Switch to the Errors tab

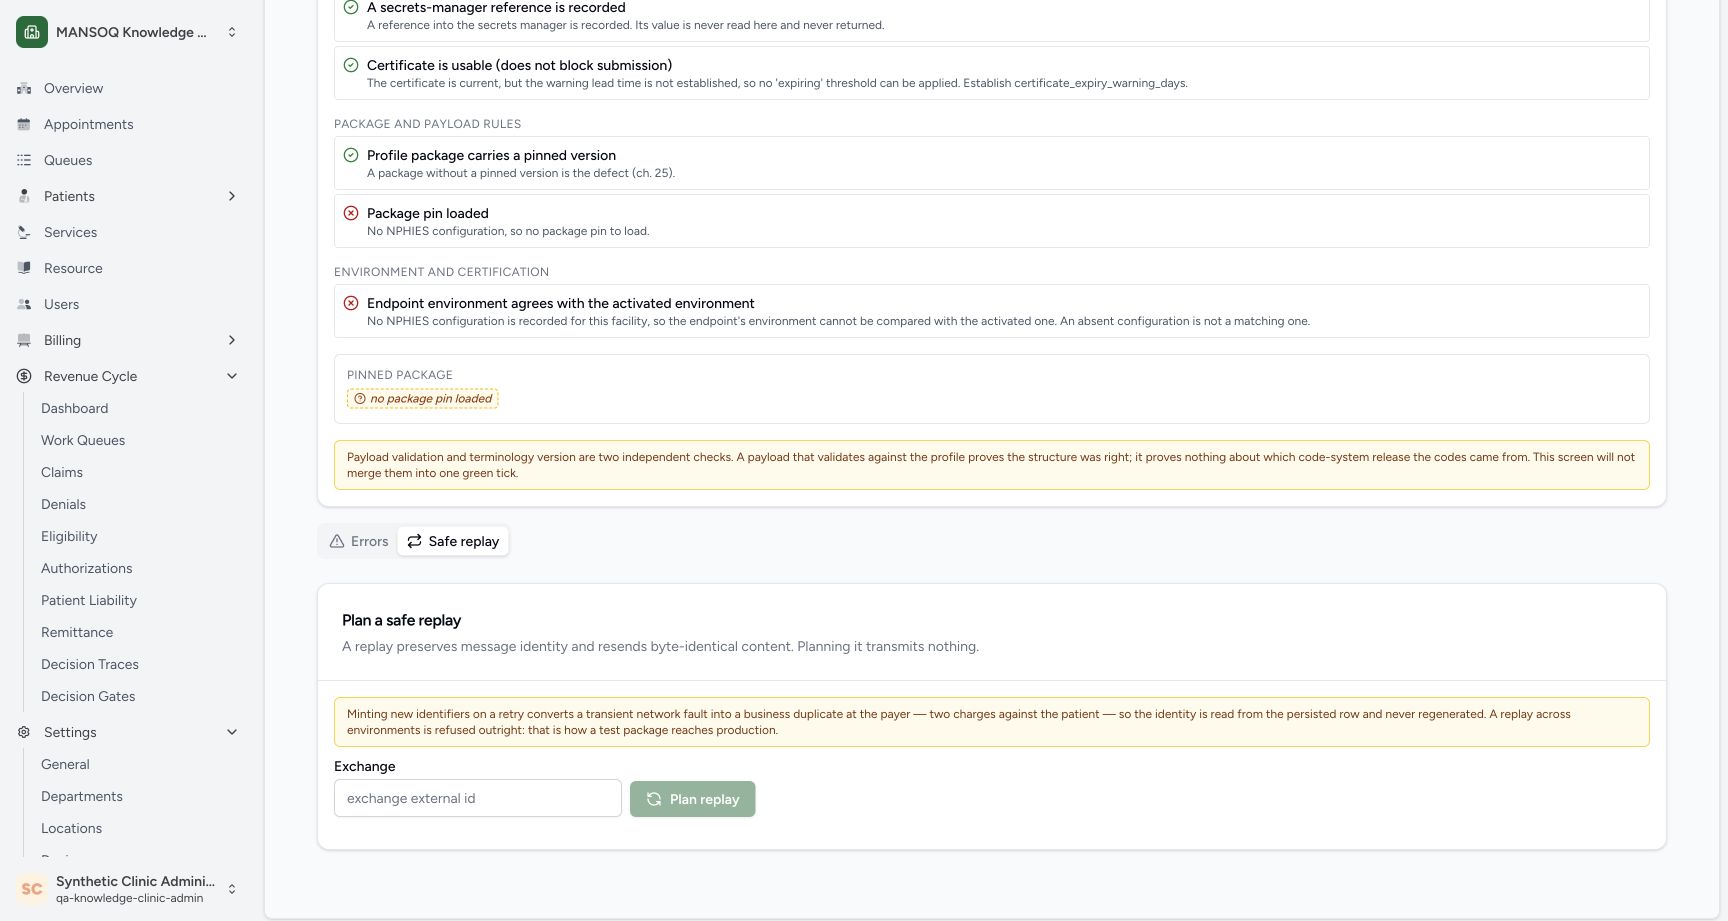point(359,541)
